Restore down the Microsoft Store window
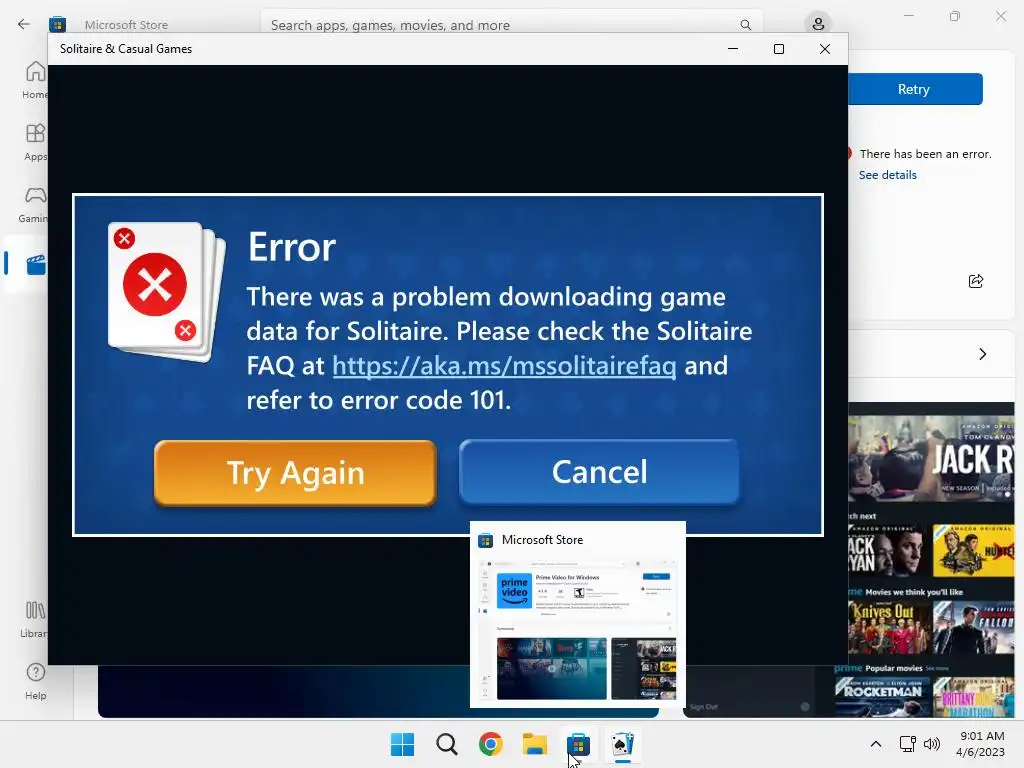 click(x=955, y=16)
